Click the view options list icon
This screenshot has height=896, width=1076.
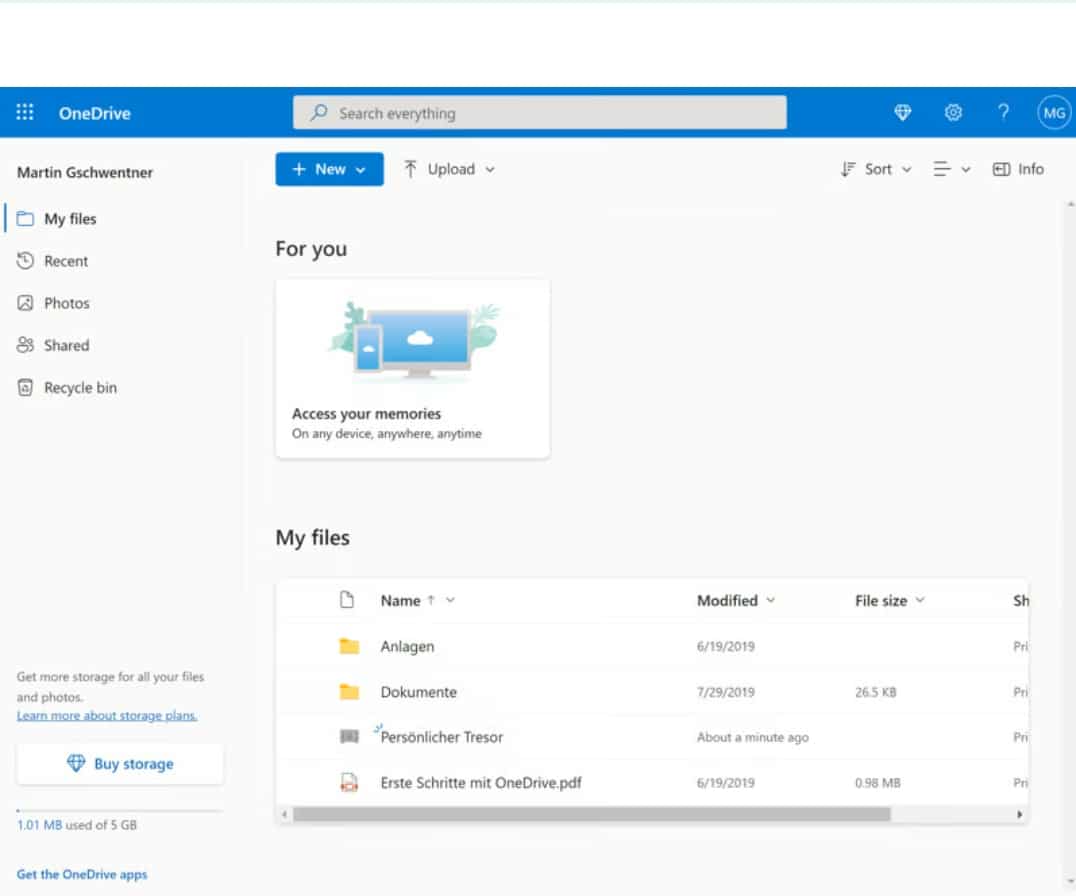pyautogui.click(x=942, y=169)
